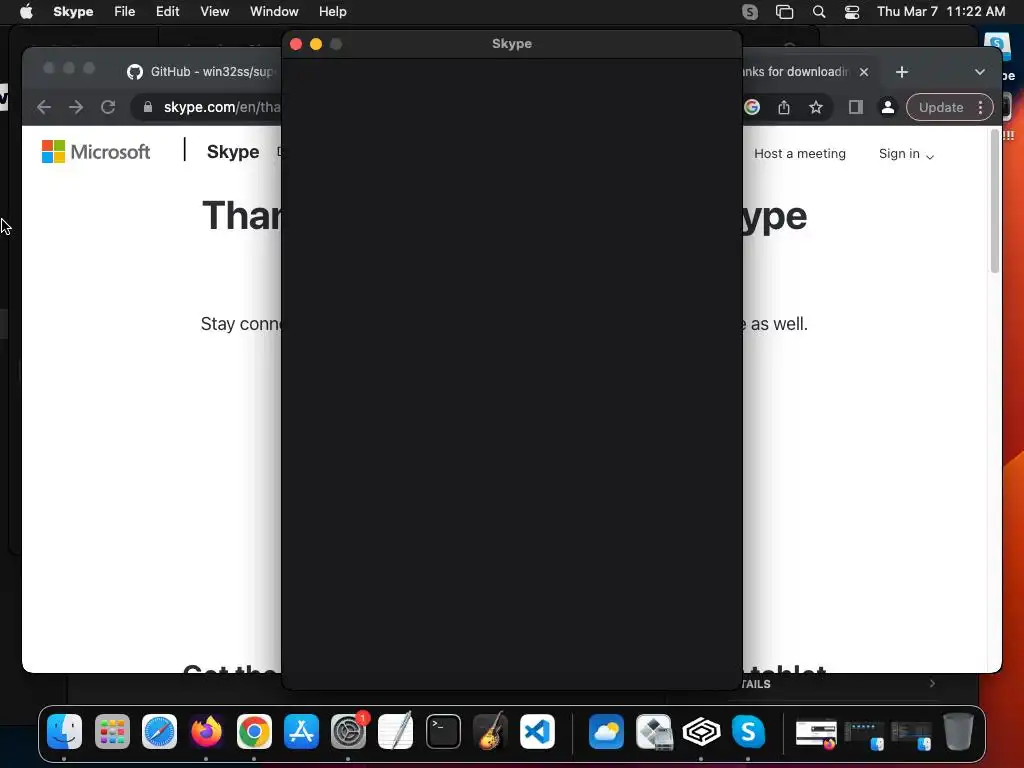Expand Chrome tab search chevron
Screen dimensions: 1024x768
click(x=980, y=72)
